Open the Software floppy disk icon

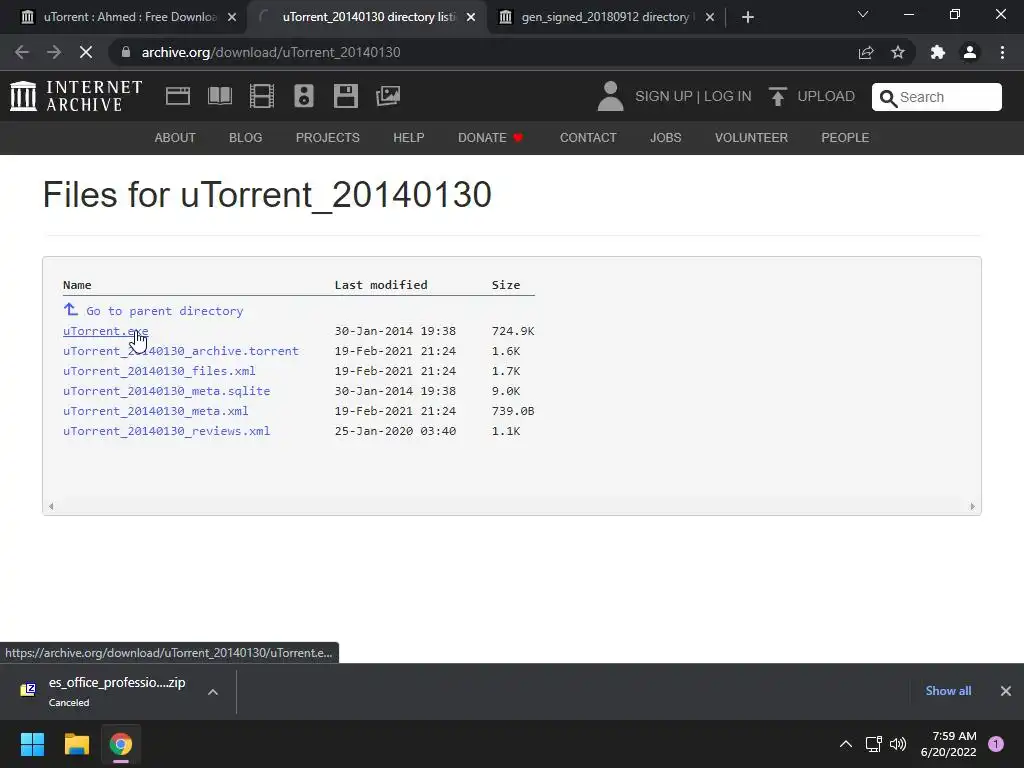(345, 96)
